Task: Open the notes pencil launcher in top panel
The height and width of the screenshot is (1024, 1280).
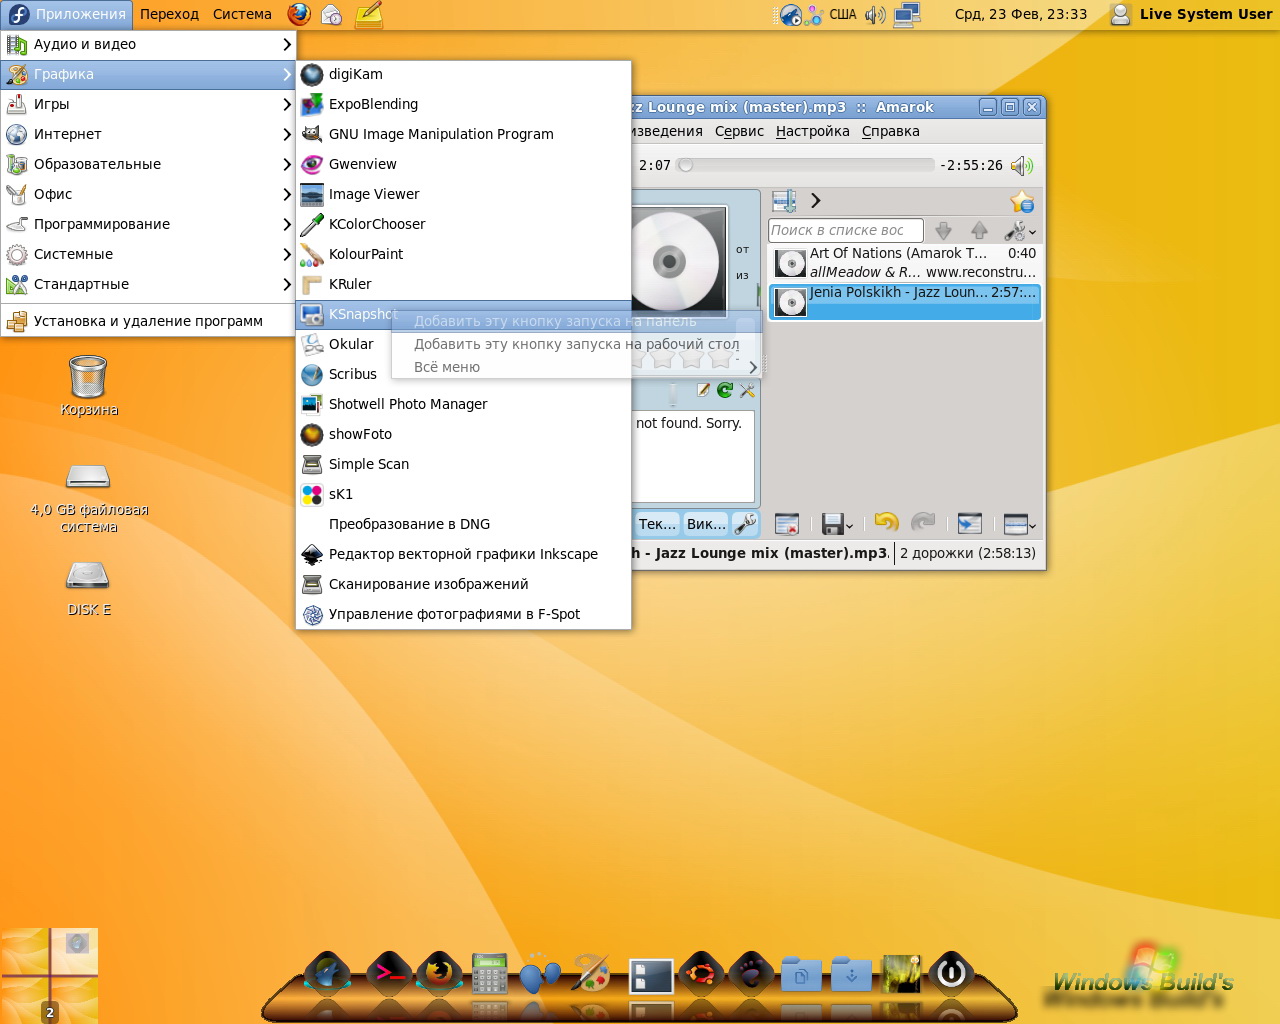Action: (369, 14)
